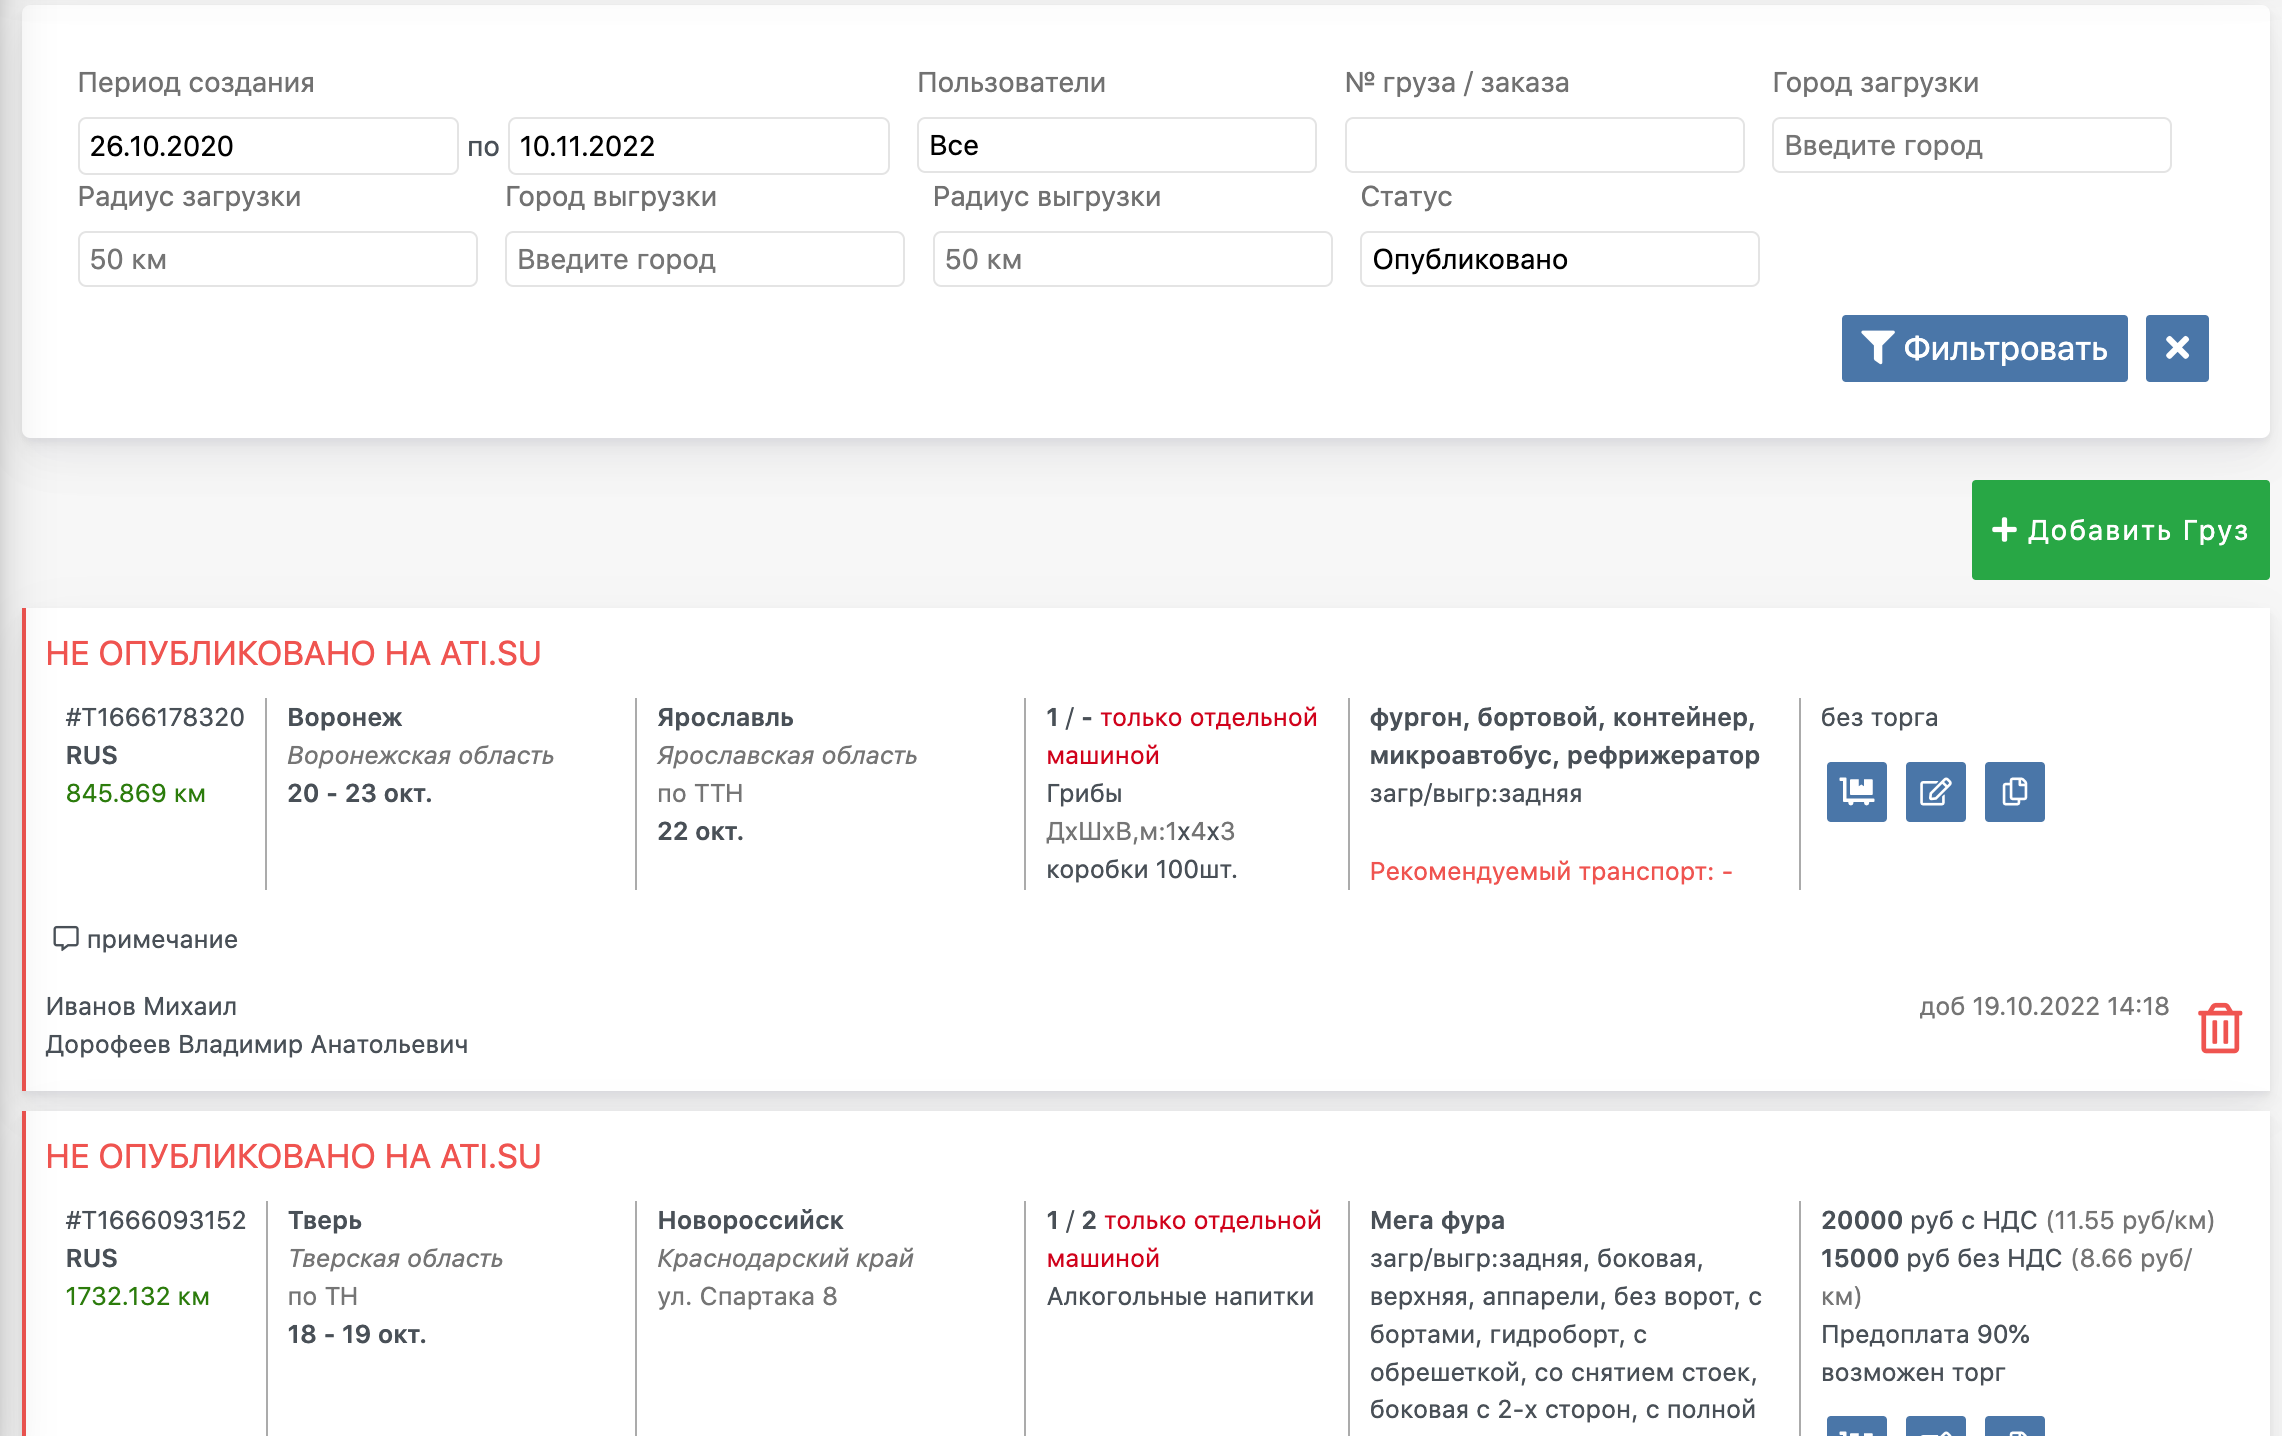The image size is (2282, 1436).
Task: Click unloading city Ярославль
Action: click(x=725, y=717)
